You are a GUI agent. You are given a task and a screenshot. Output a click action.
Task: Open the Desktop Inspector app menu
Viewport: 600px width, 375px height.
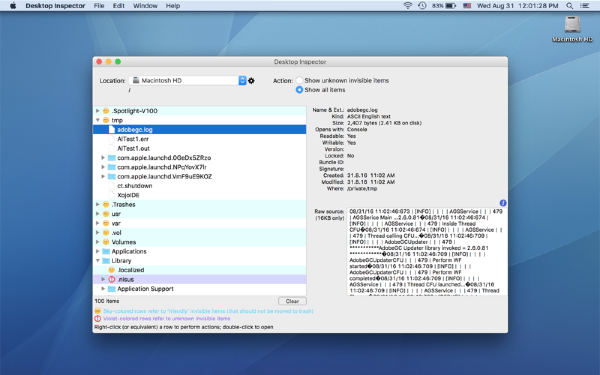click(x=55, y=6)
